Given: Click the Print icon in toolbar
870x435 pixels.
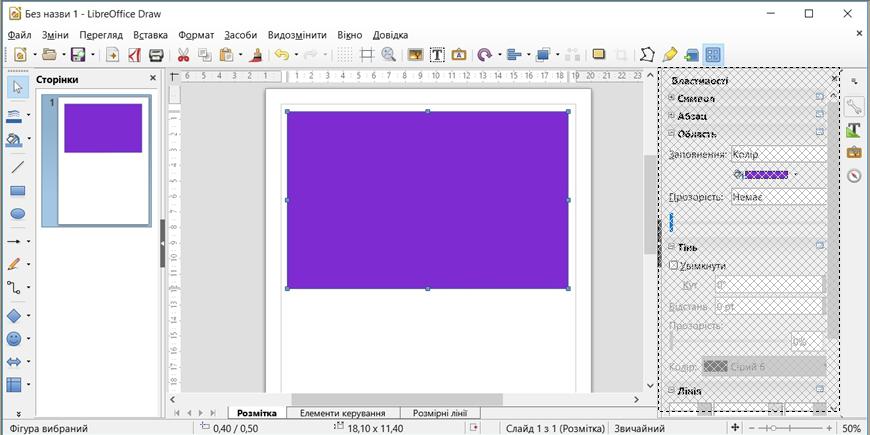Looking at the screenshot, I should [156, 55].
